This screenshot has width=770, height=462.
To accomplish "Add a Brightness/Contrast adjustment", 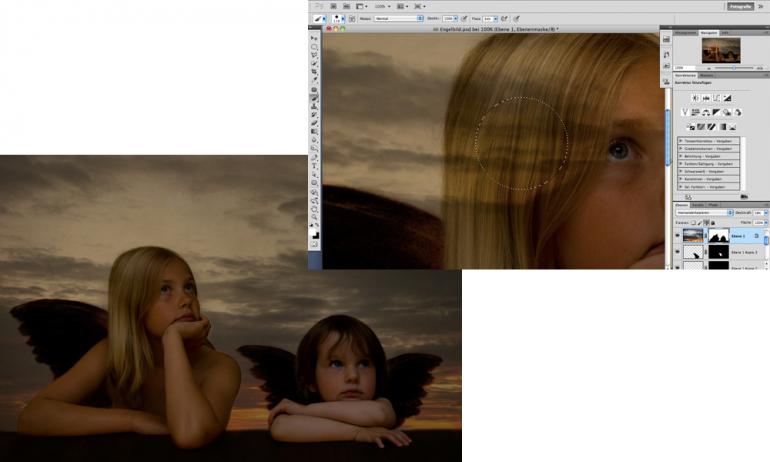I will pyautogui.click(x=695, y=98).
